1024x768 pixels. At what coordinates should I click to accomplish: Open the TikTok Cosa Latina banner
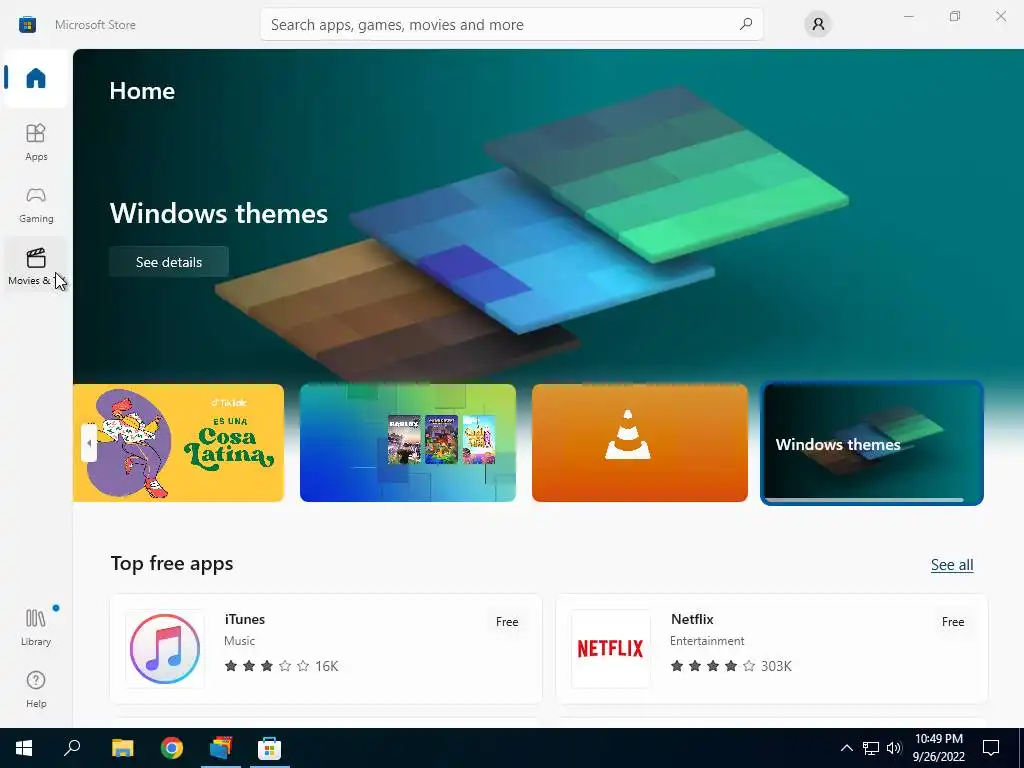178,443
